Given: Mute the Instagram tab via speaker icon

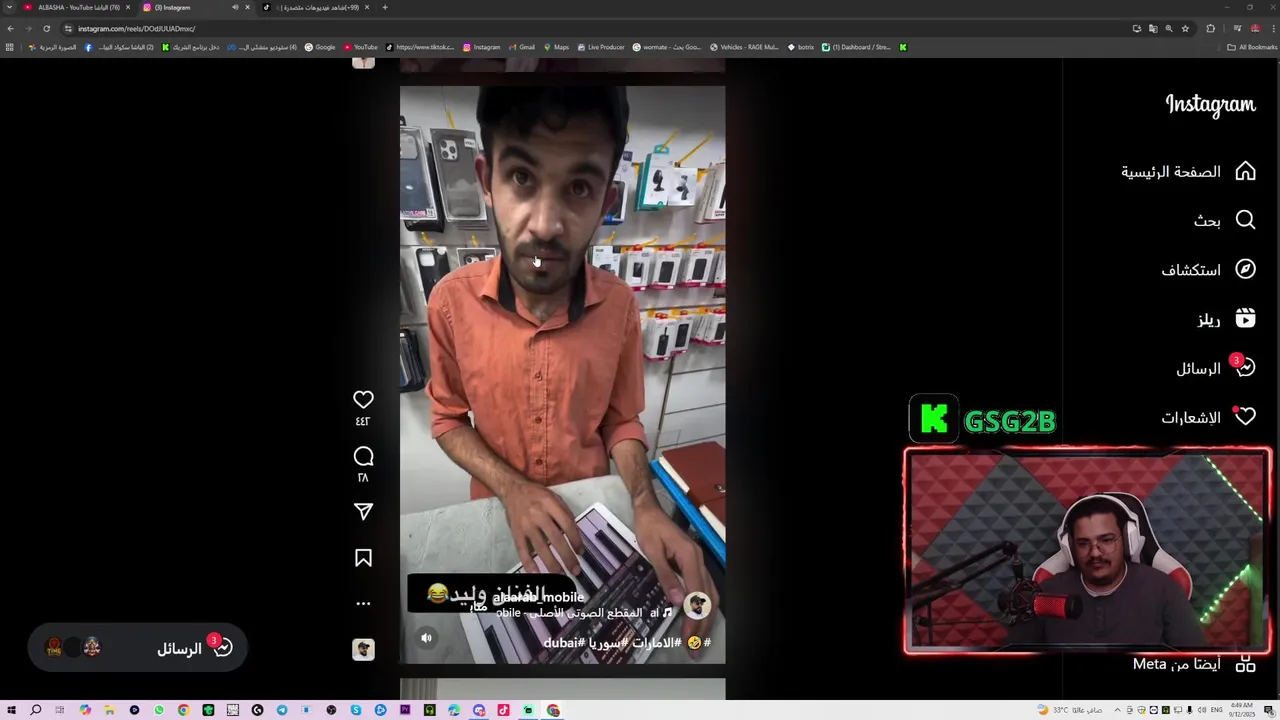Looking at the screenshot, I should pyautogui.click(x=235, y=7).
